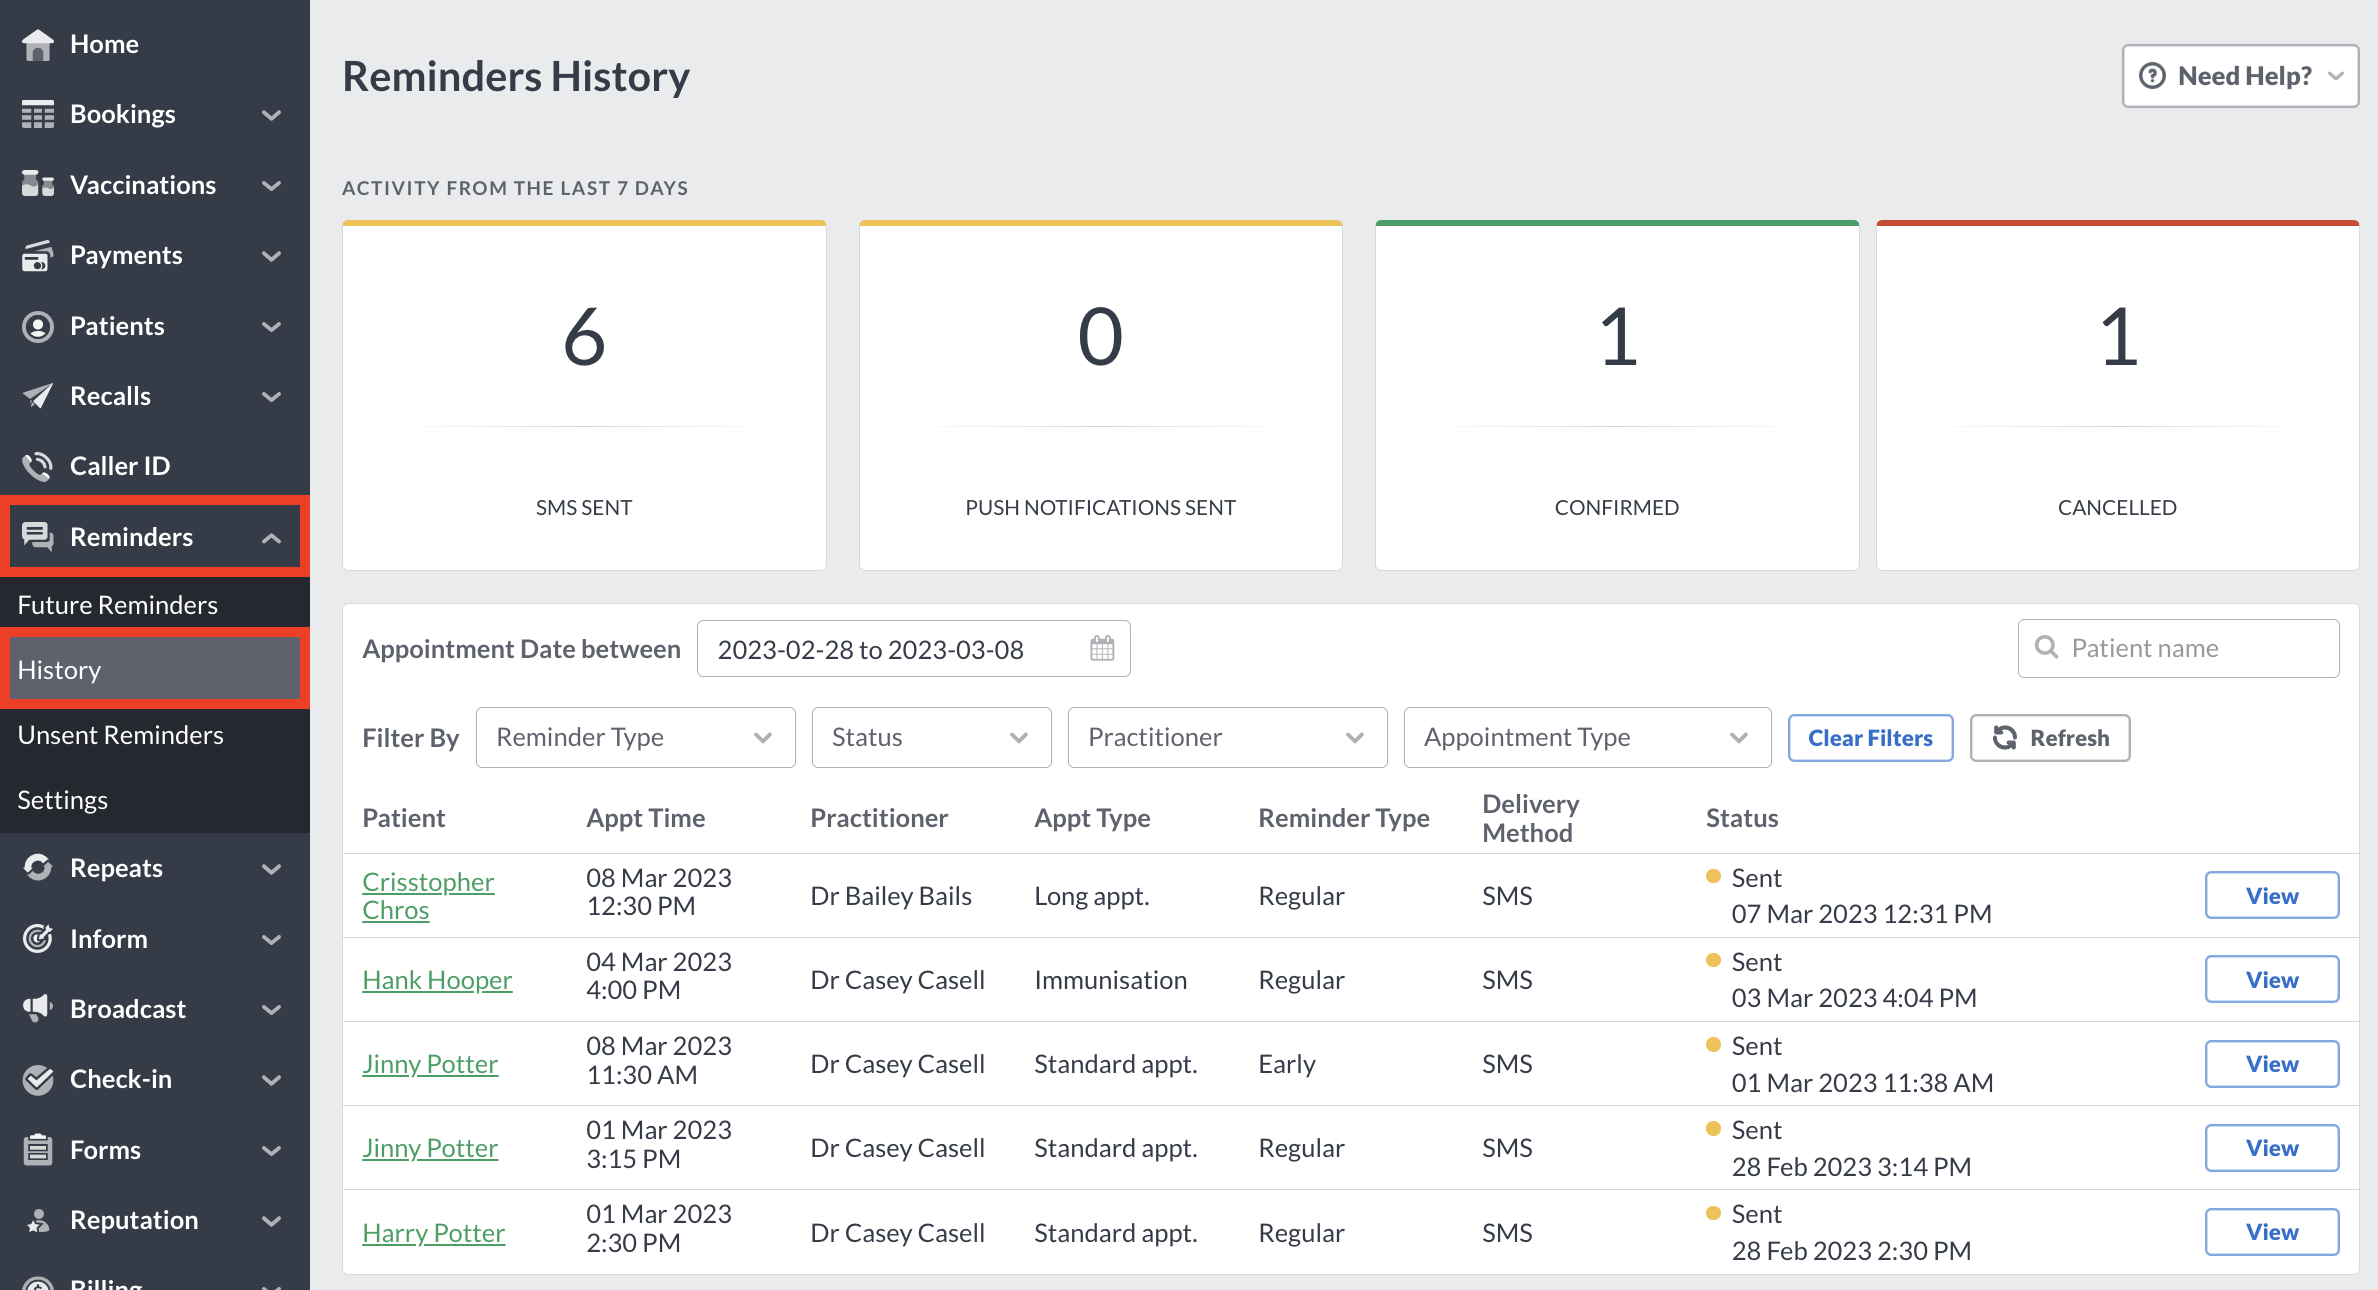Expand the Reputation menu chevron
This screenshot has width=2378, height=1290.
[x=271, y=1221]
